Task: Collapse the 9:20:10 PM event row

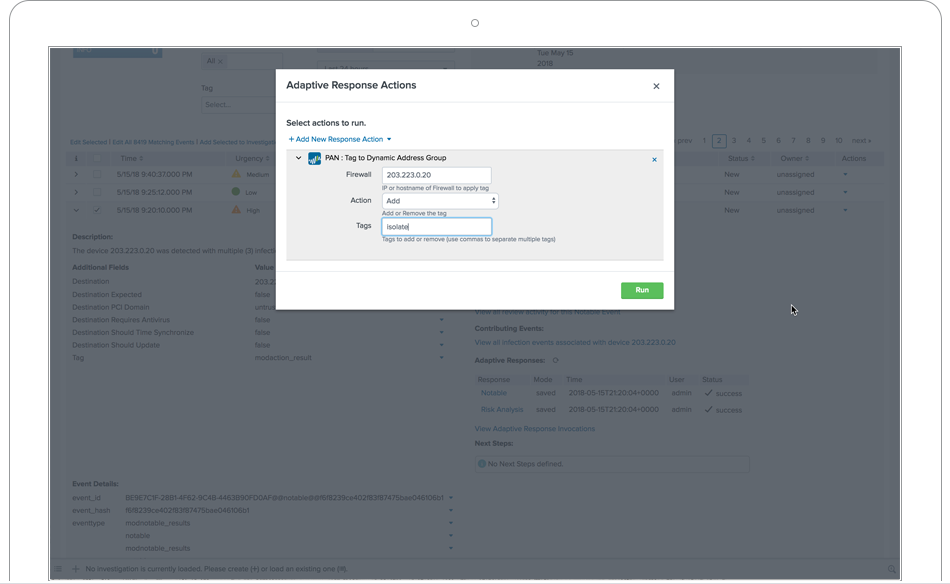Action: [76, 210]
